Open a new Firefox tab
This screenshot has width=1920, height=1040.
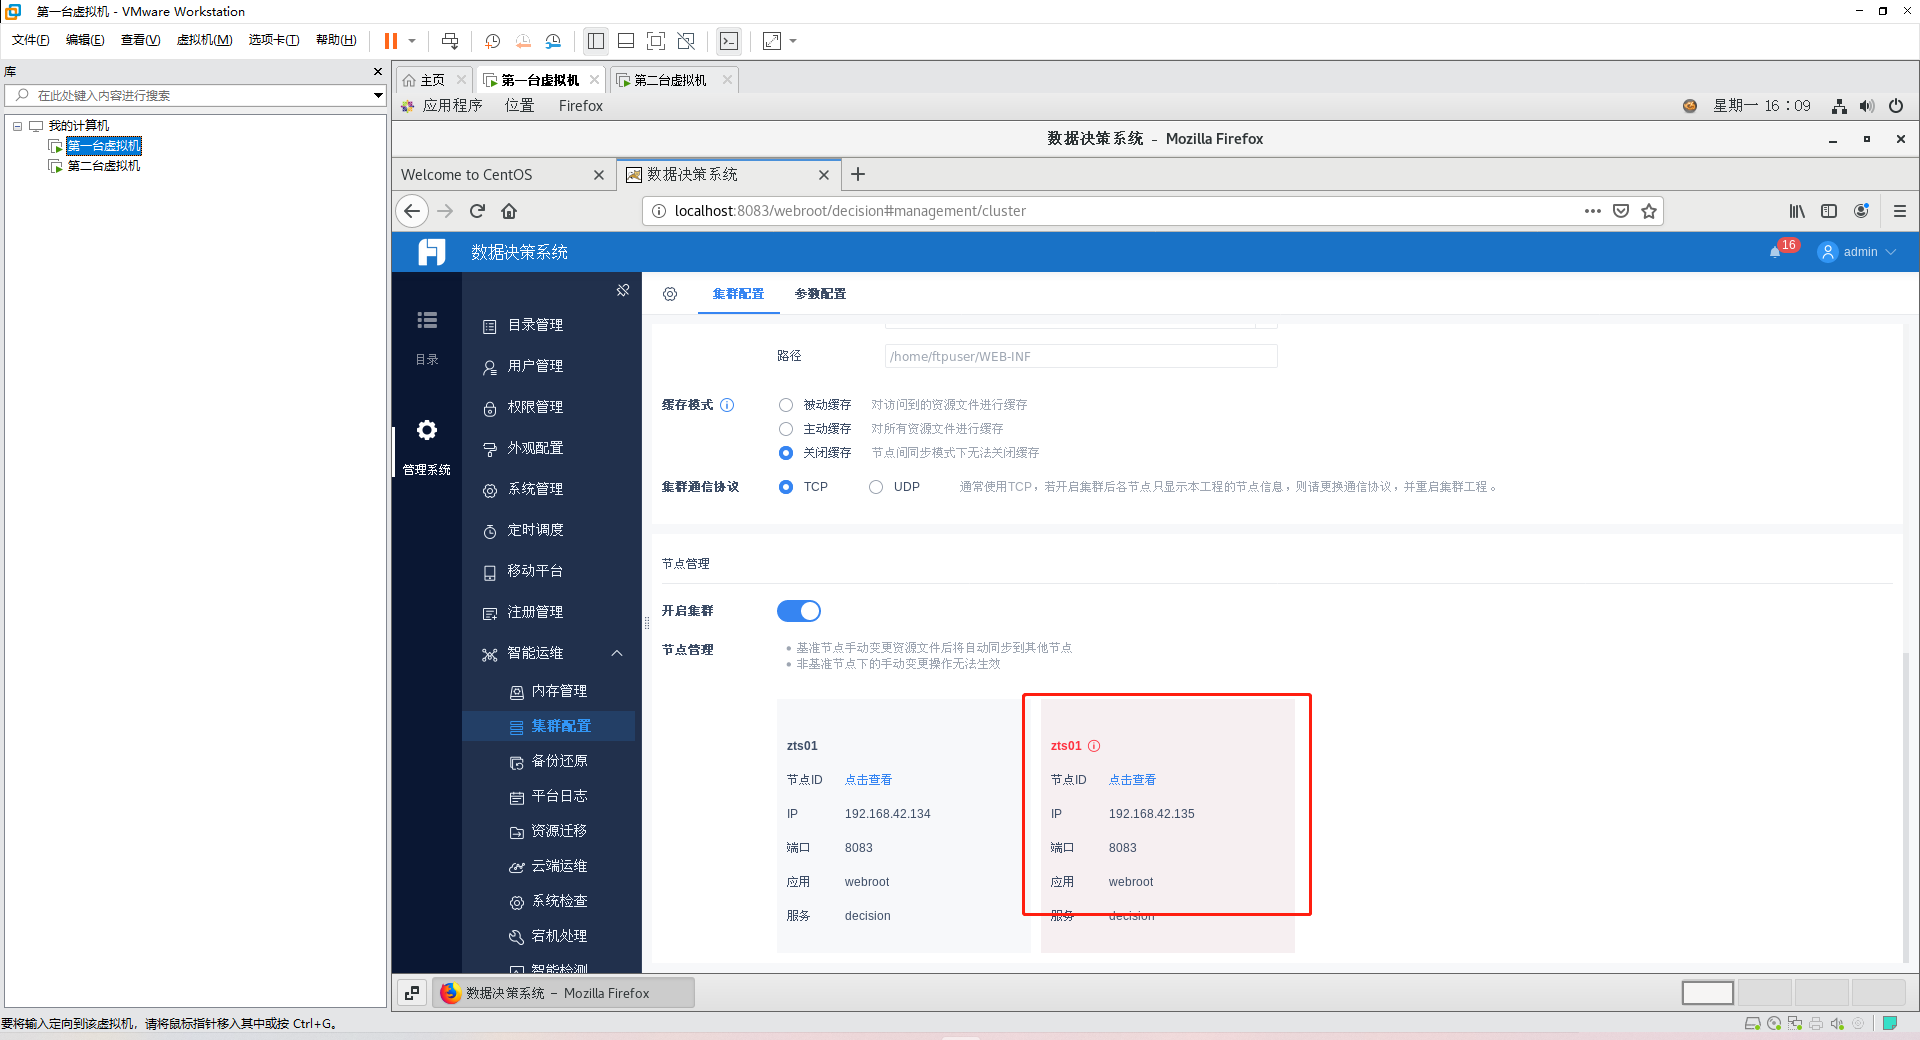pyautogui.click(x=858, y=174)
